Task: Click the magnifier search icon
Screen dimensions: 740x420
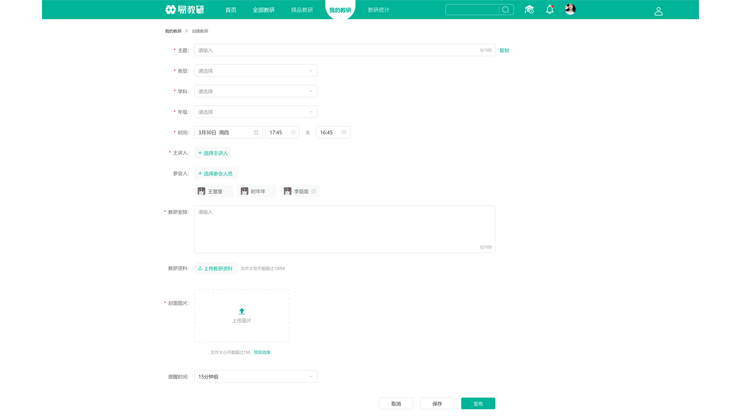Action: 505,9
